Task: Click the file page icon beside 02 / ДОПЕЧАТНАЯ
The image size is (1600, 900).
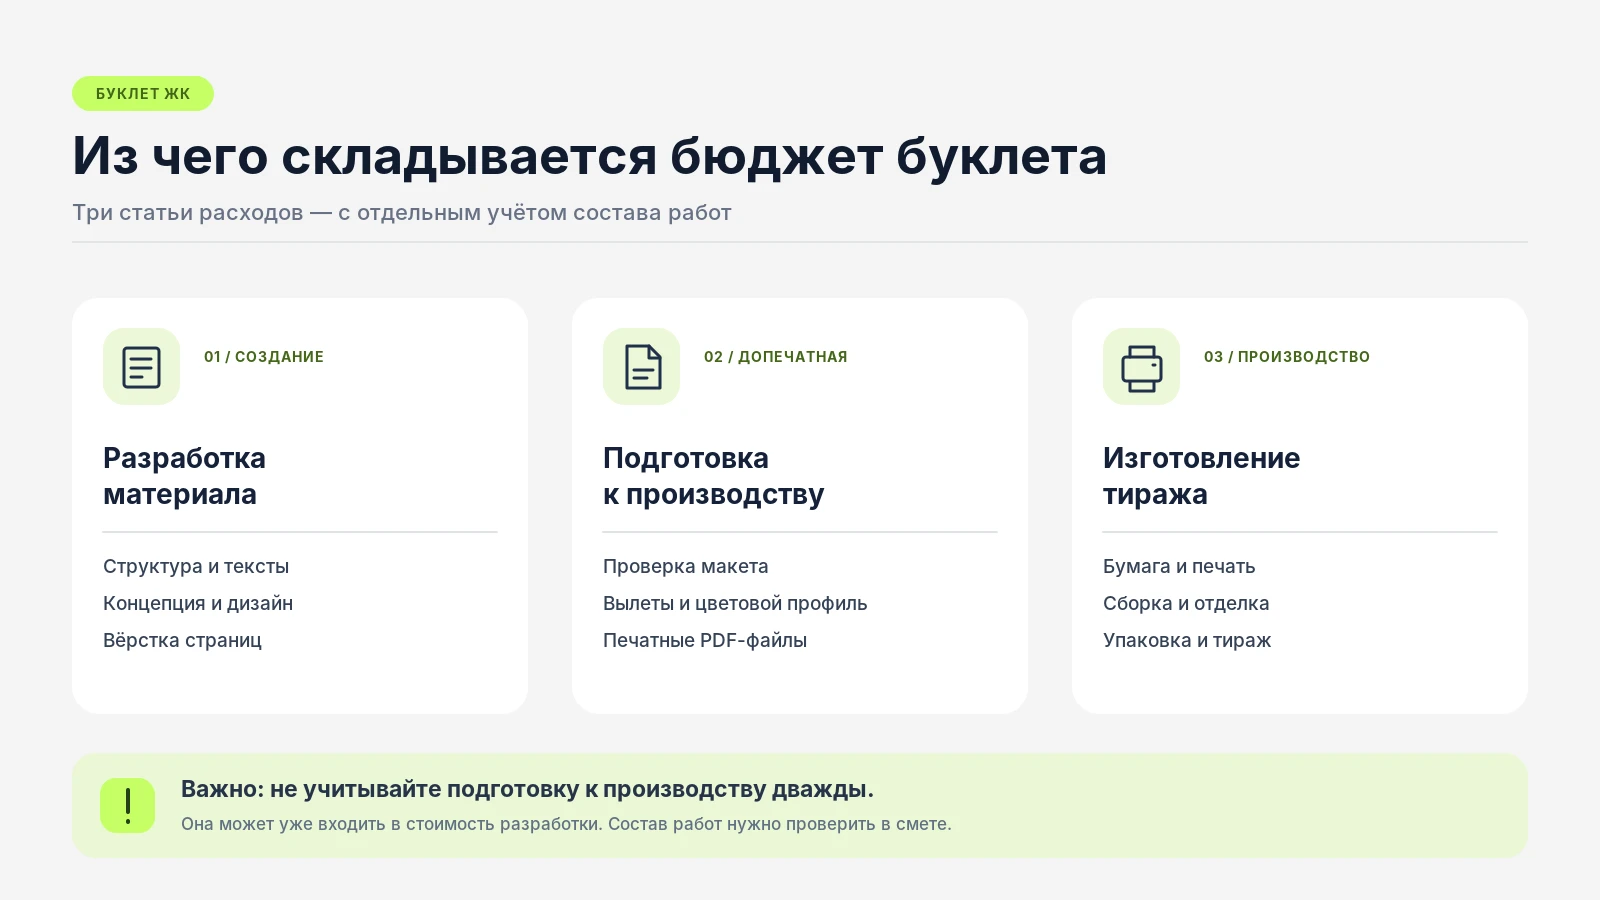Action: point(642,367)
